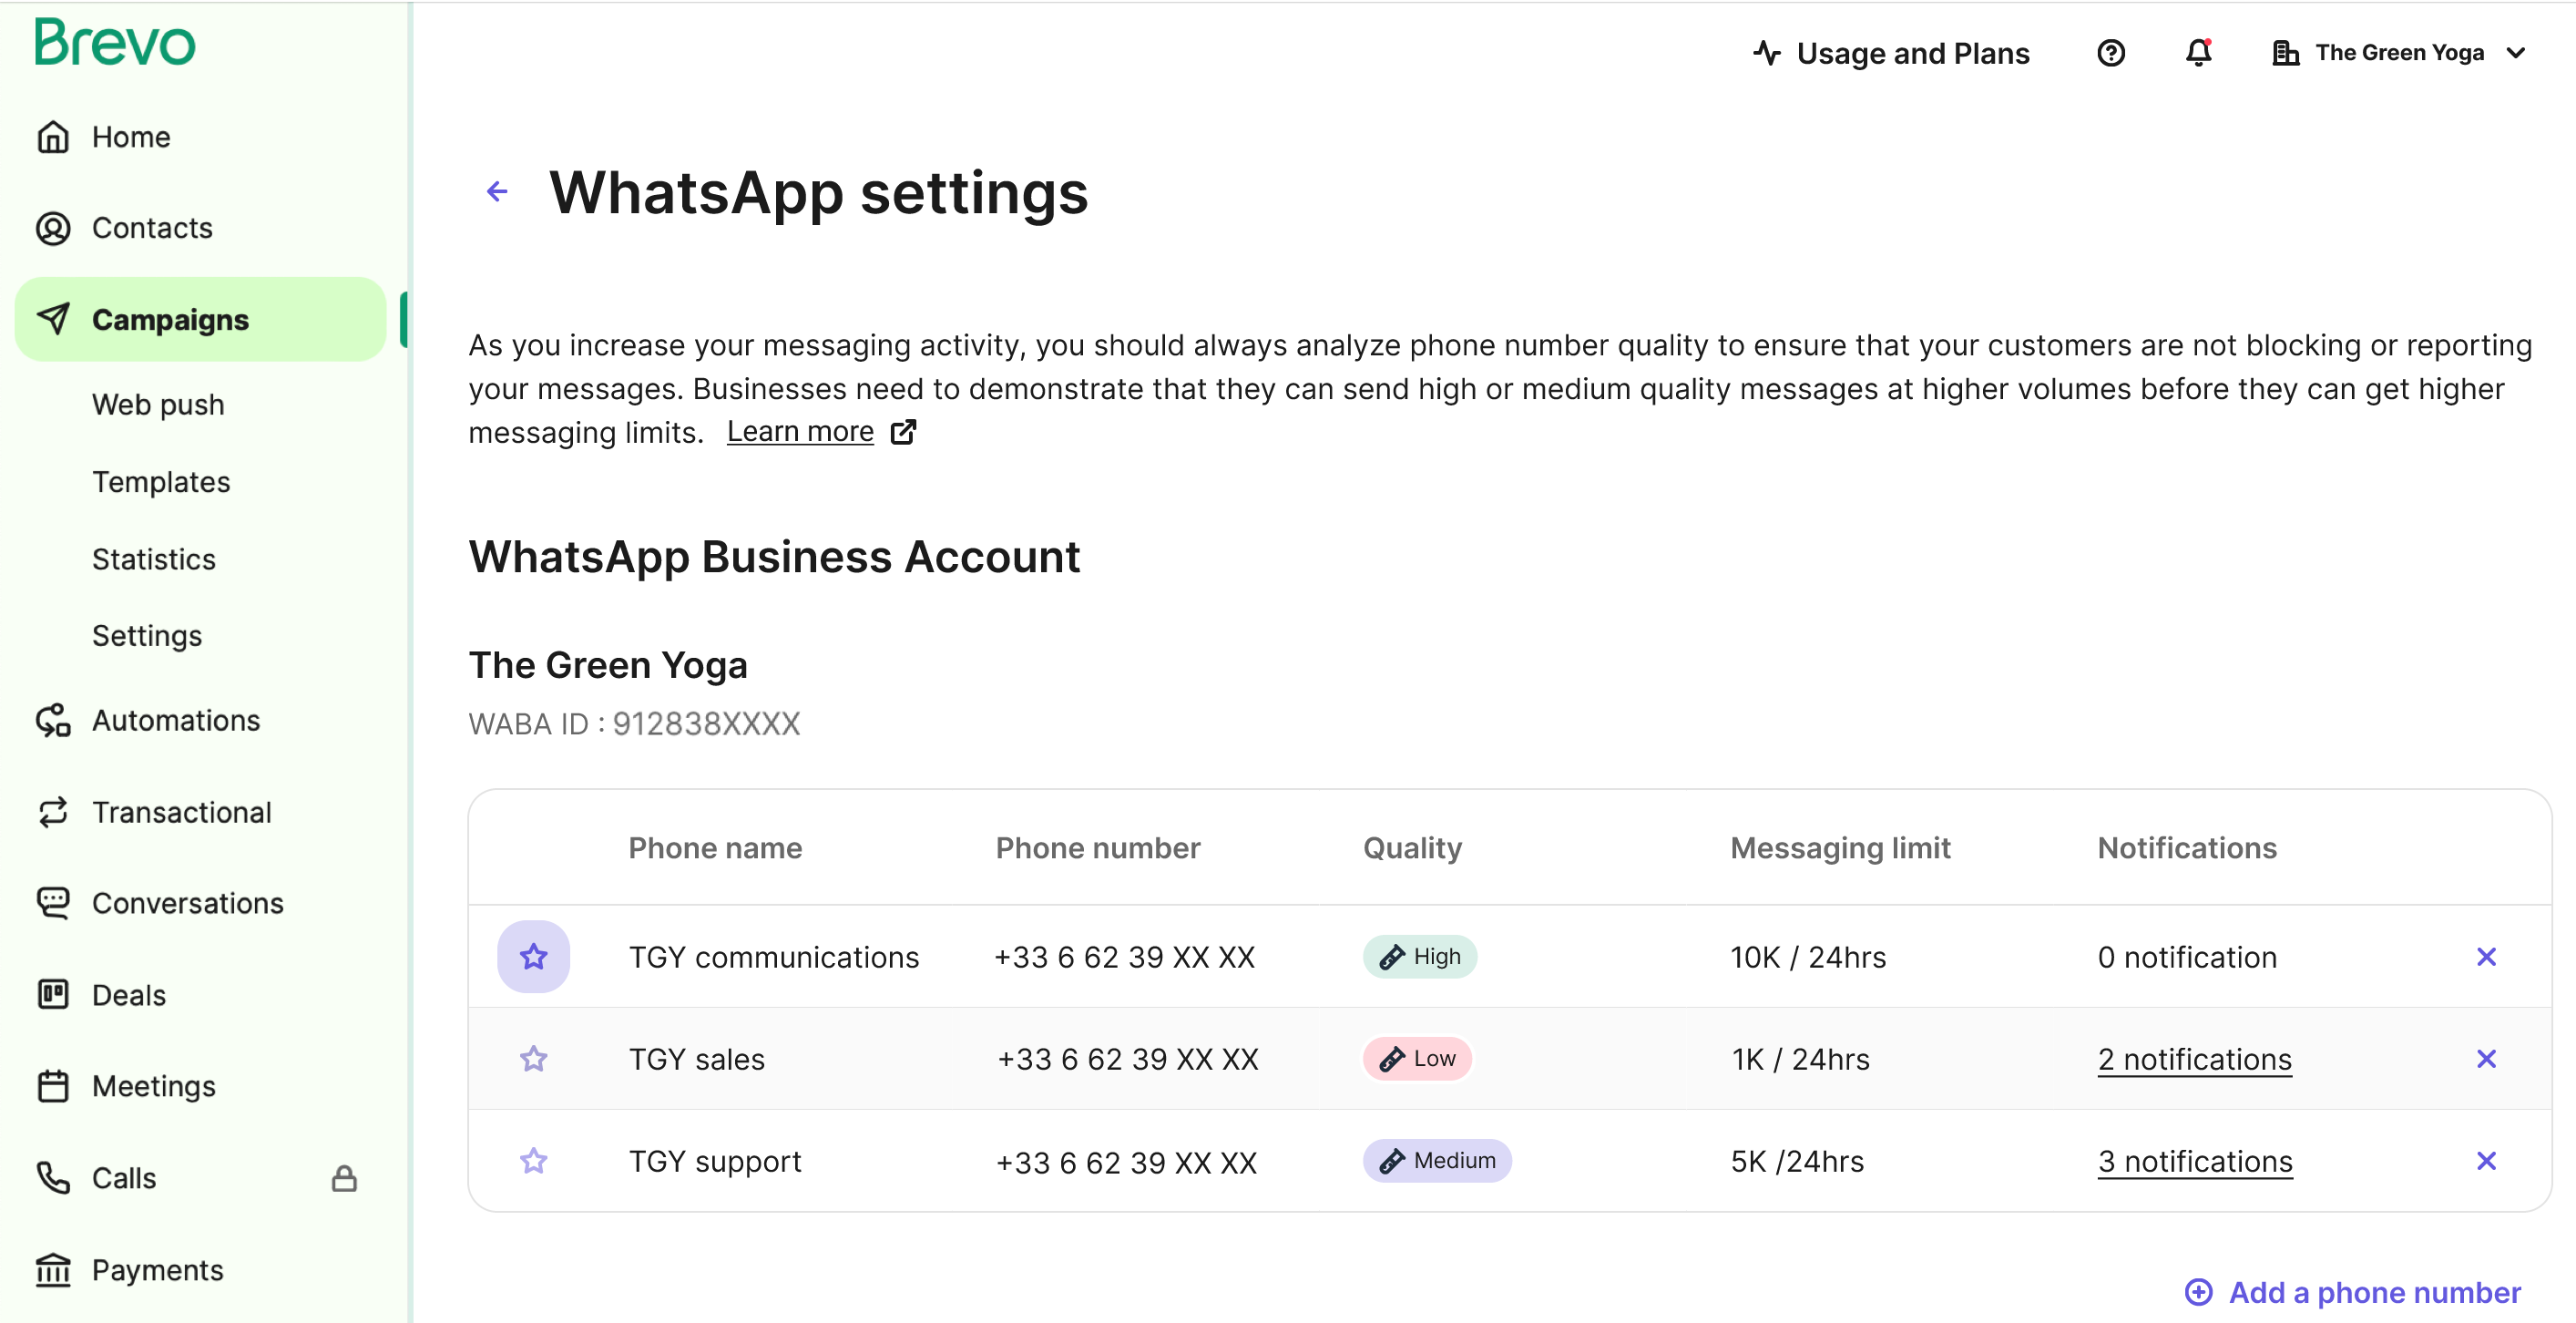The image size is (2576, 1323).
Task: View 2 notifications for TGY sales
Action: click(2194, 1059)
